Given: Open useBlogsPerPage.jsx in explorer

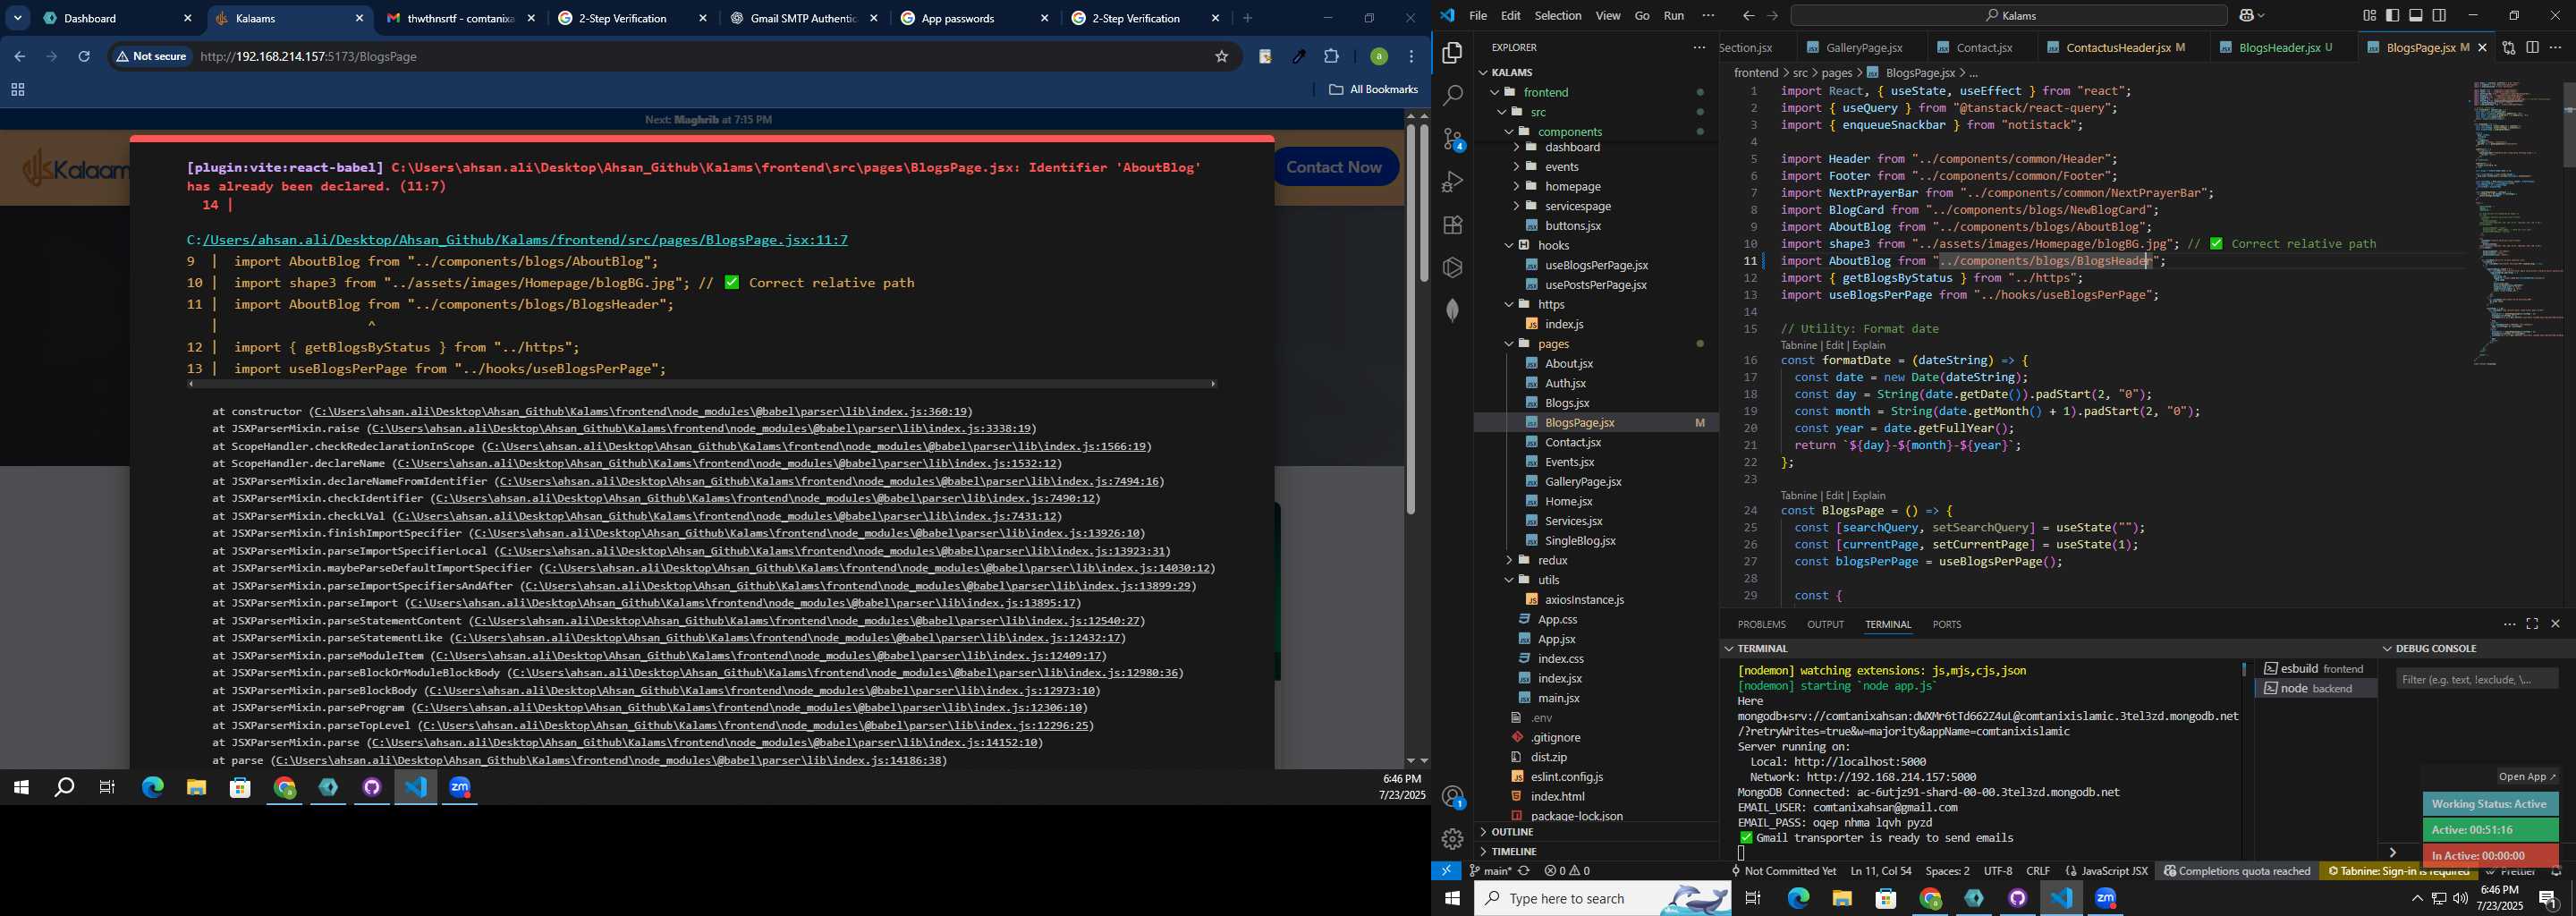Looking at the screenshot, I should pyautogui.click(x=1596, y=265).
